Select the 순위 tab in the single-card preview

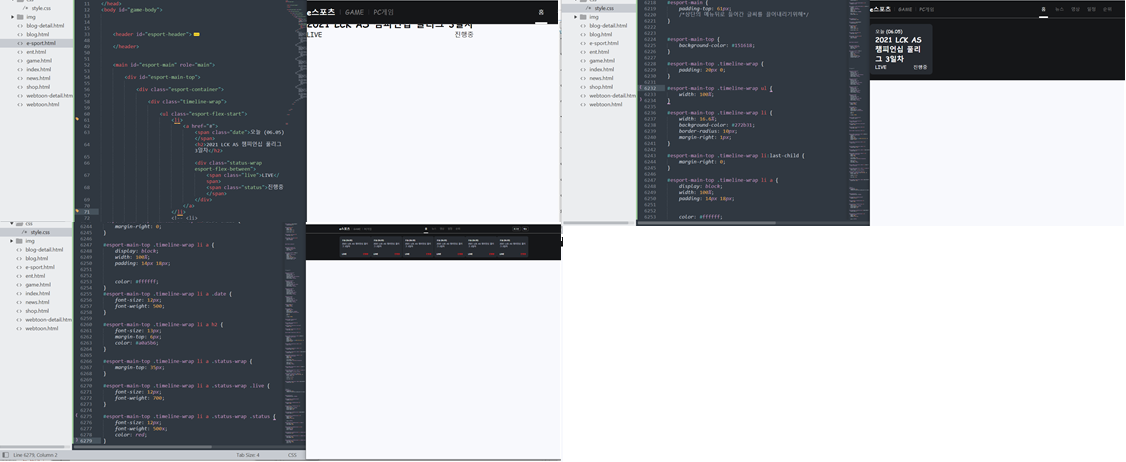point(1107,9)
